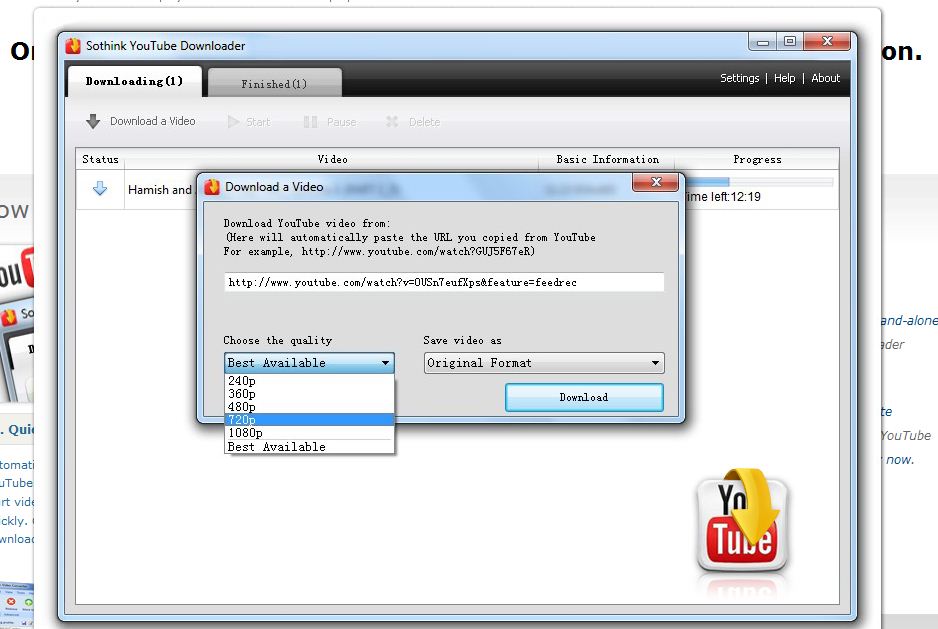Click the large YouTube download logo
This screenshot has height=629, width=938.
[742, 521]
